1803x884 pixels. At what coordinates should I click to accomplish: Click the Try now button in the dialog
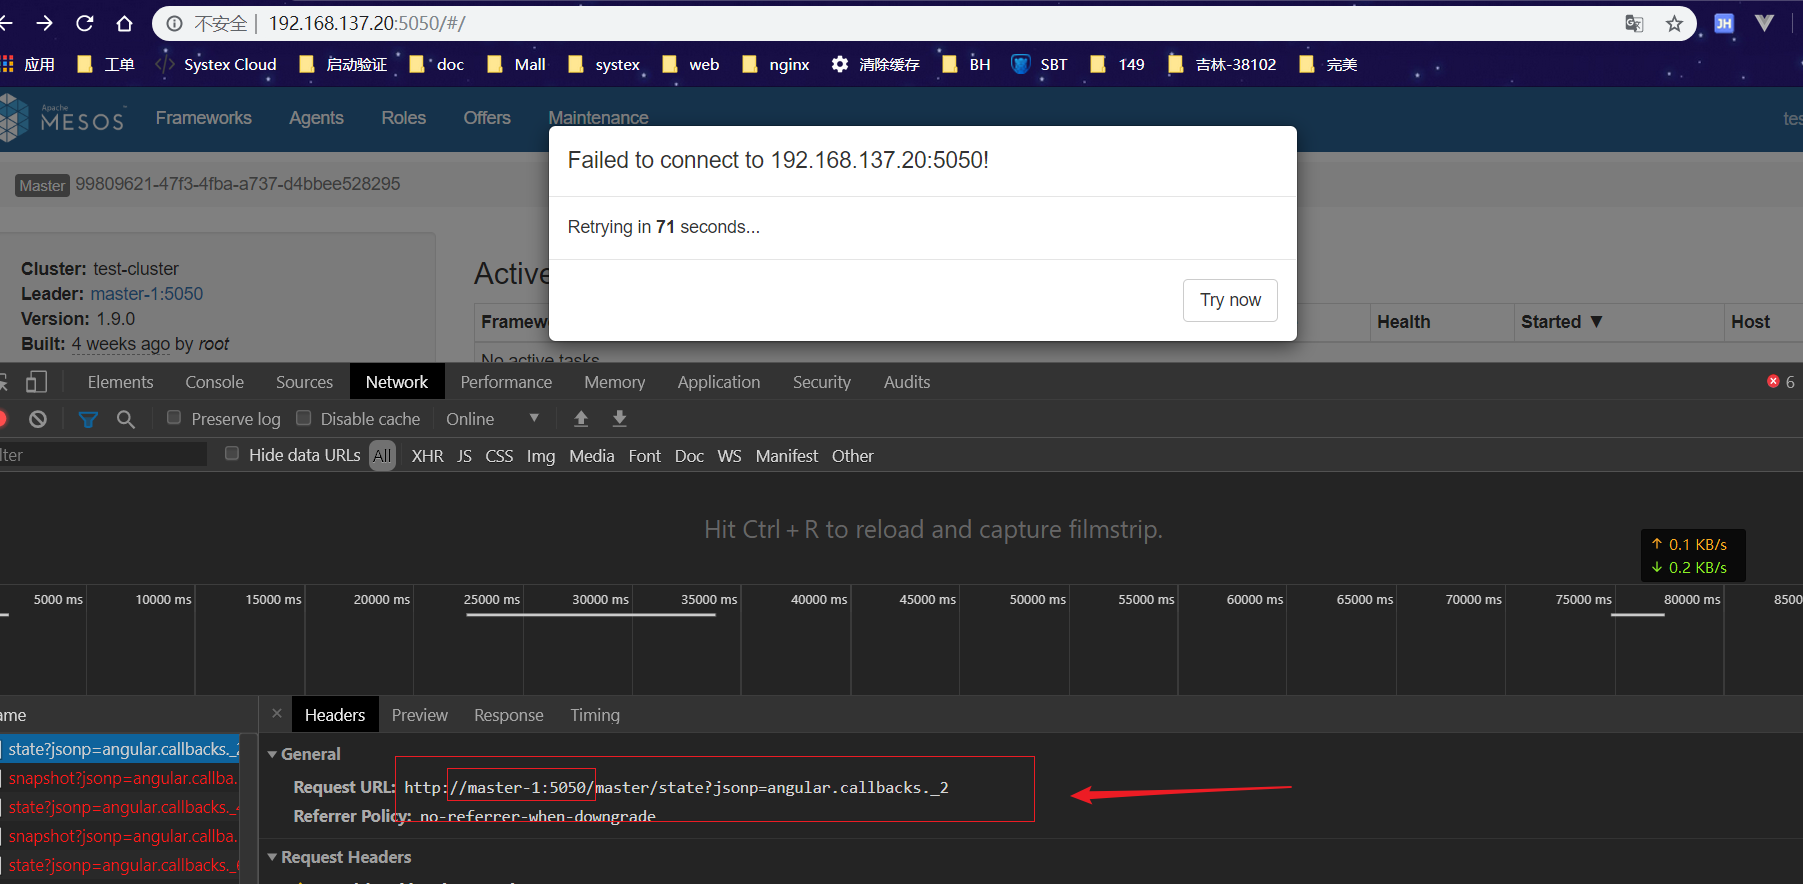click(1230, 300)
